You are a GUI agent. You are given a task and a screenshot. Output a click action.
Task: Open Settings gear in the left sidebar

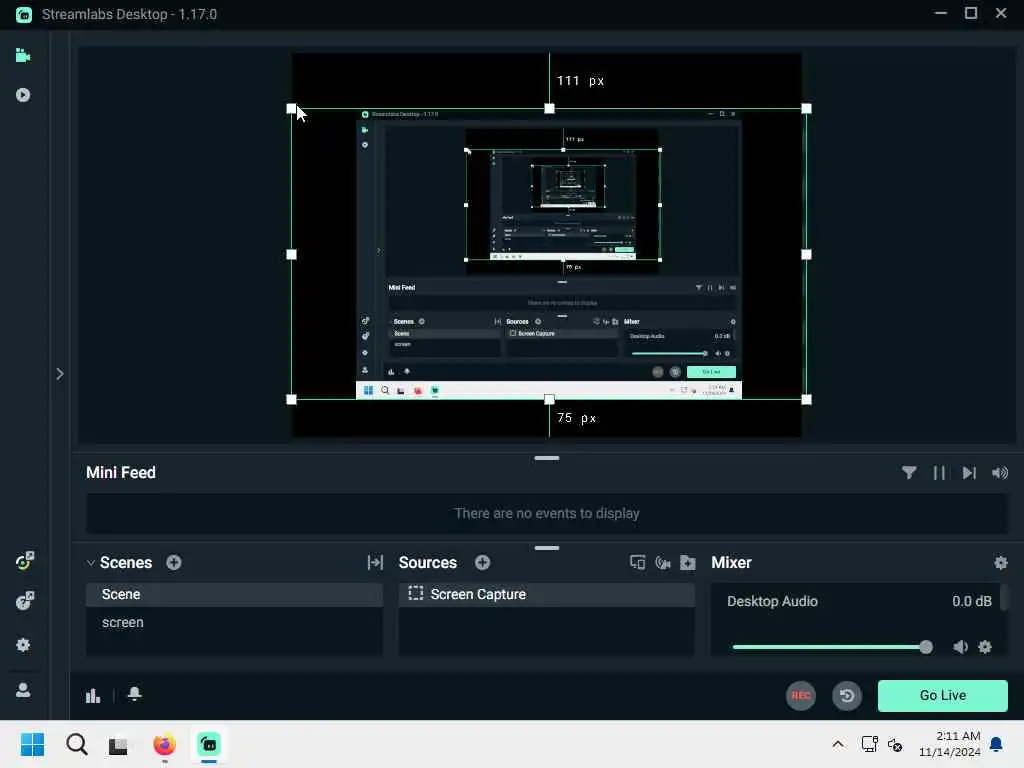(x=23, y=645)
